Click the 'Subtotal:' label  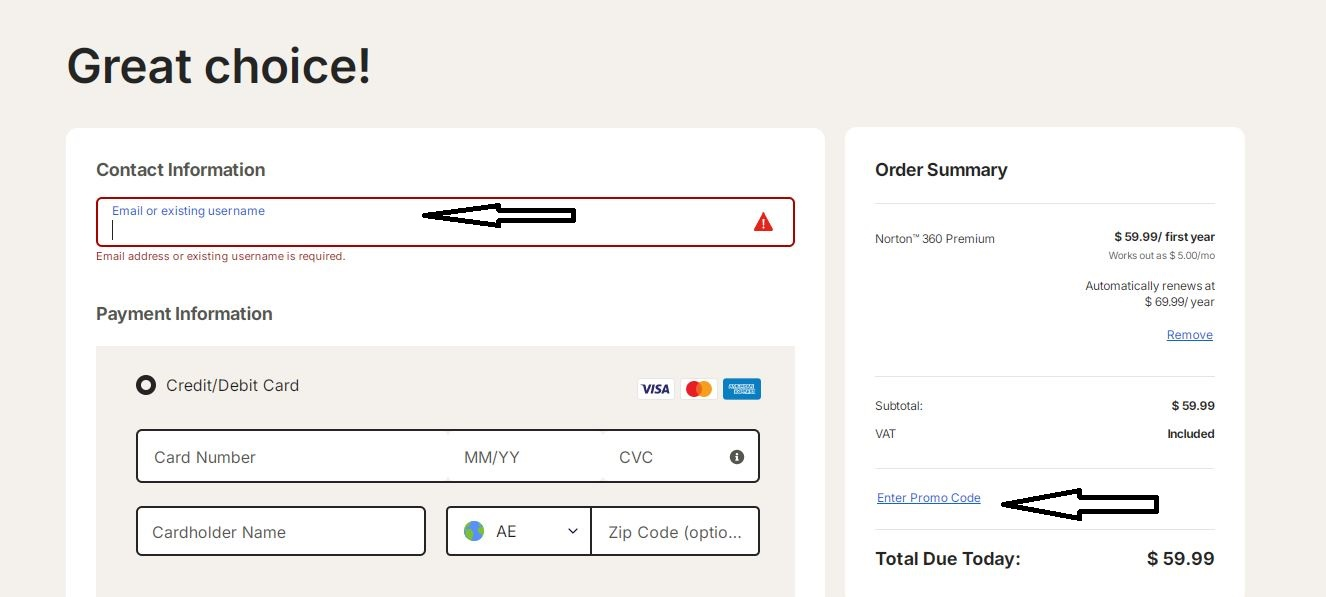click(899, 406)
